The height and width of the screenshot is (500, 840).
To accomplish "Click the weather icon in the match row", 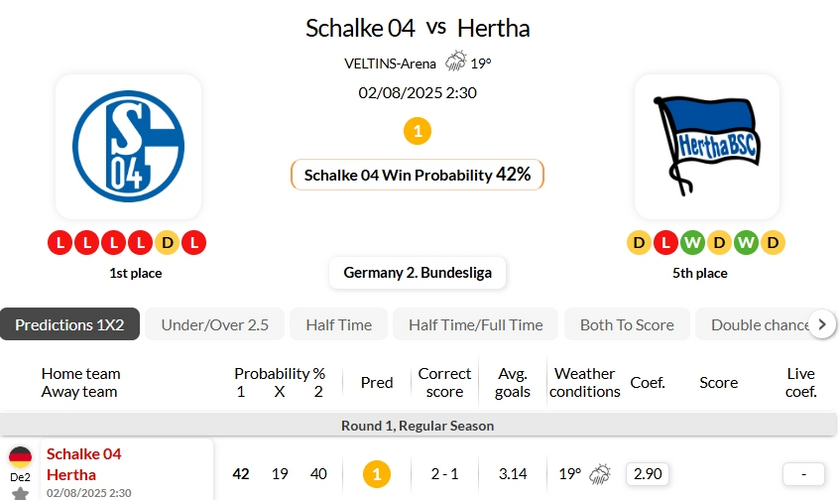I will [x=600, y=473].
